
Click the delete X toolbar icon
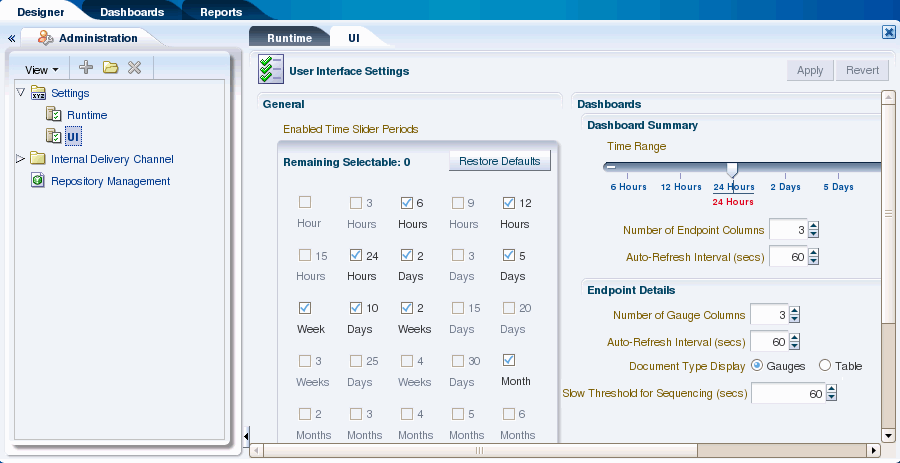(x=134, y=68)
